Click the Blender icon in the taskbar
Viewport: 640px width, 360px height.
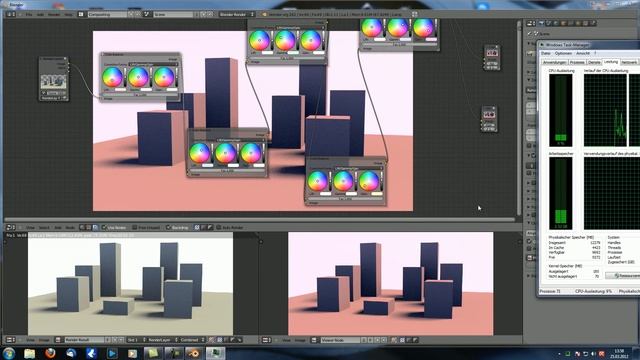pos(194,353)
